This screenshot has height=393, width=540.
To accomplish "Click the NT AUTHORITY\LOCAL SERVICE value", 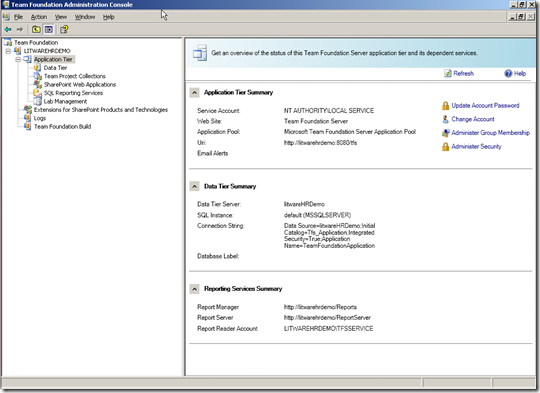I will (x=329, y=111).
